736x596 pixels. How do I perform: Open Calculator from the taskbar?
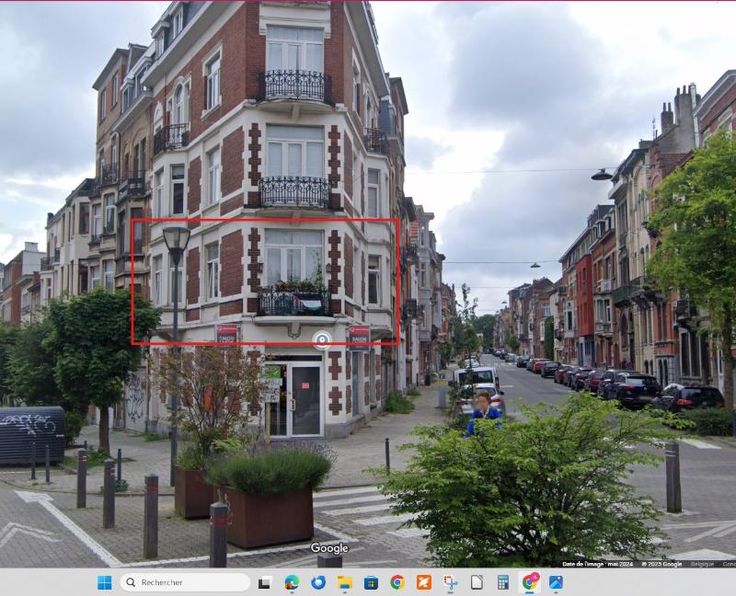click(503, 582)
